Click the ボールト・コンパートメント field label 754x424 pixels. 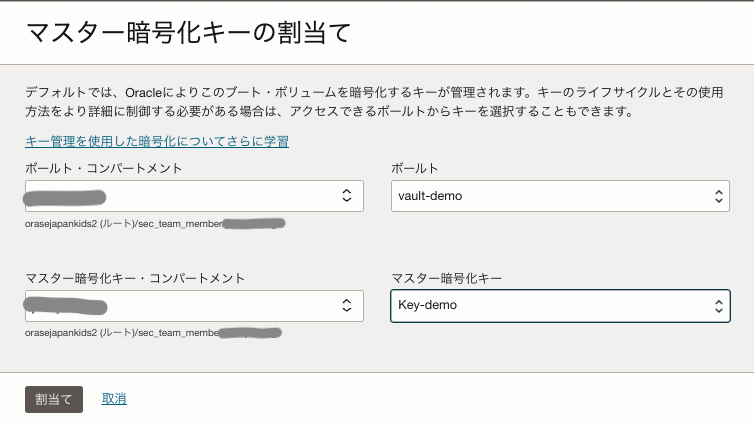pos(104,168)
